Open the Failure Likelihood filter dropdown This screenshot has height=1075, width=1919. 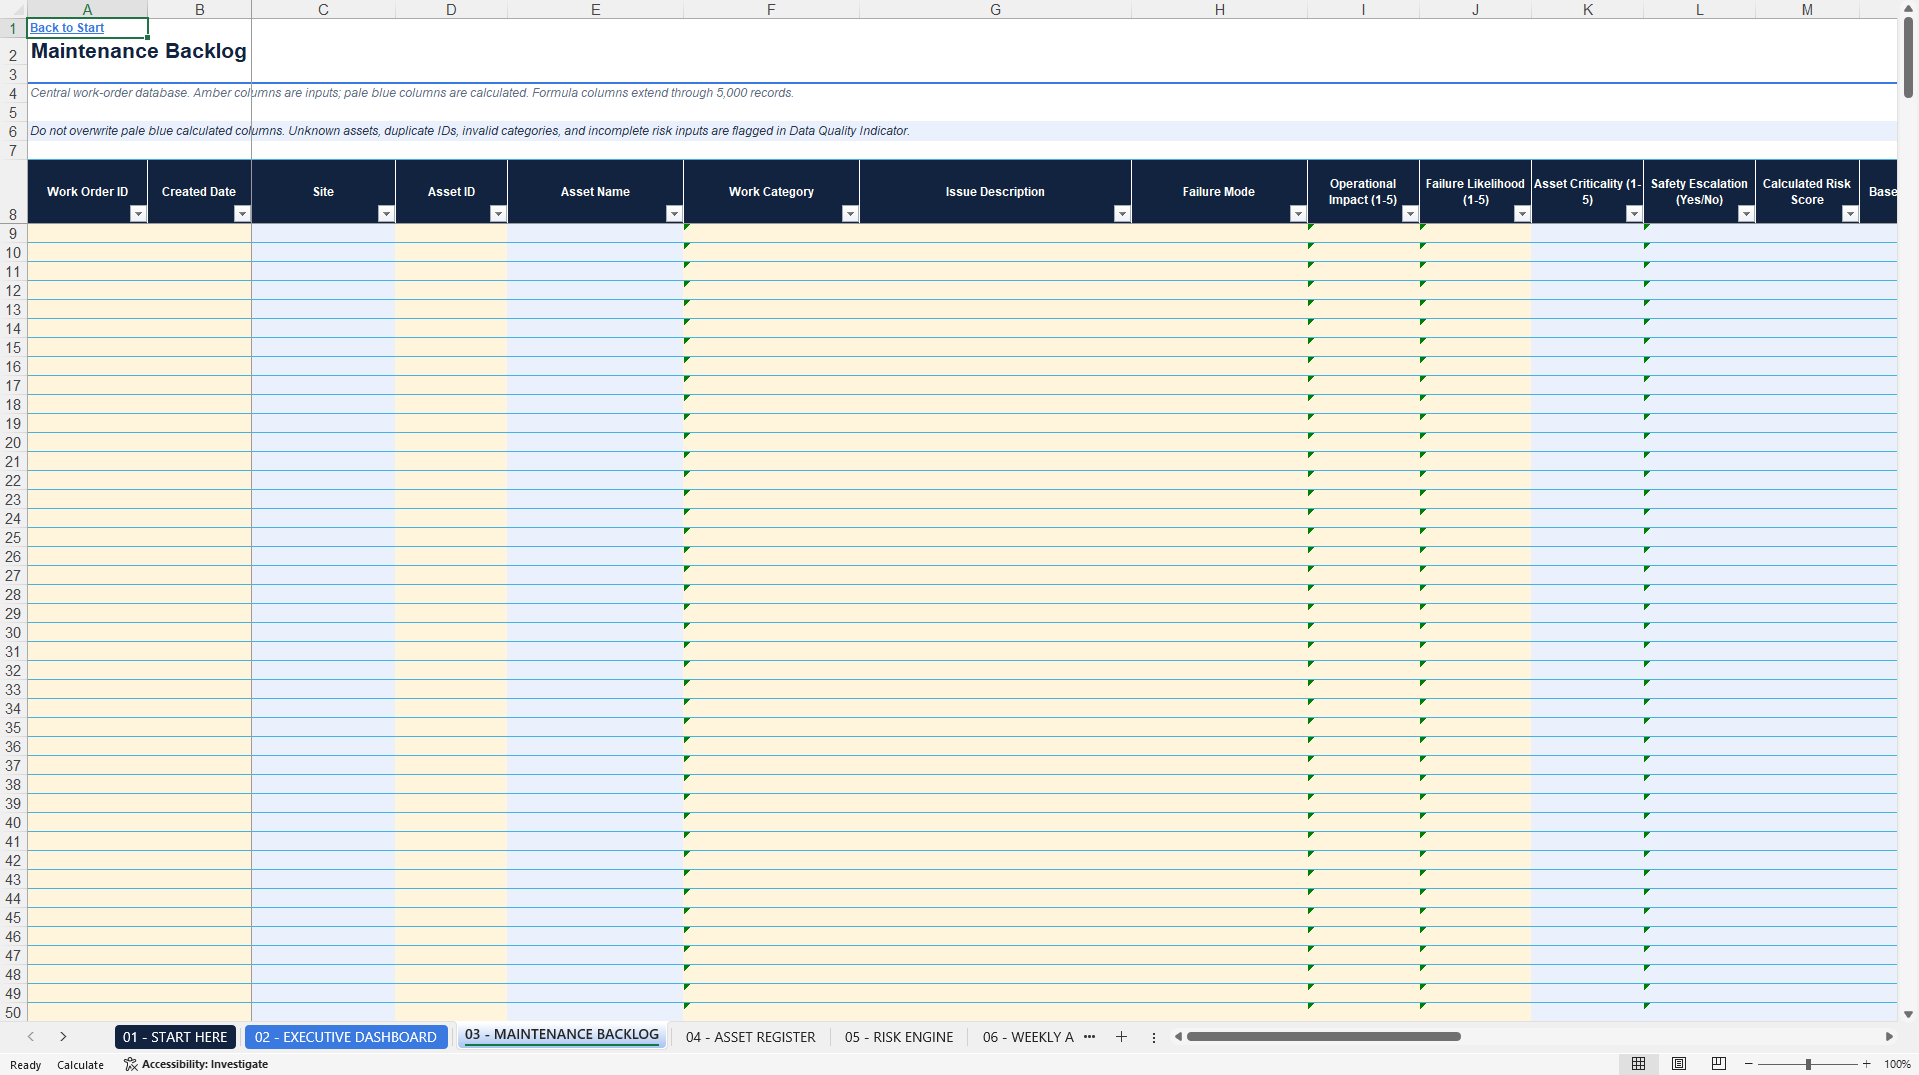click(x=1522, y=214)
